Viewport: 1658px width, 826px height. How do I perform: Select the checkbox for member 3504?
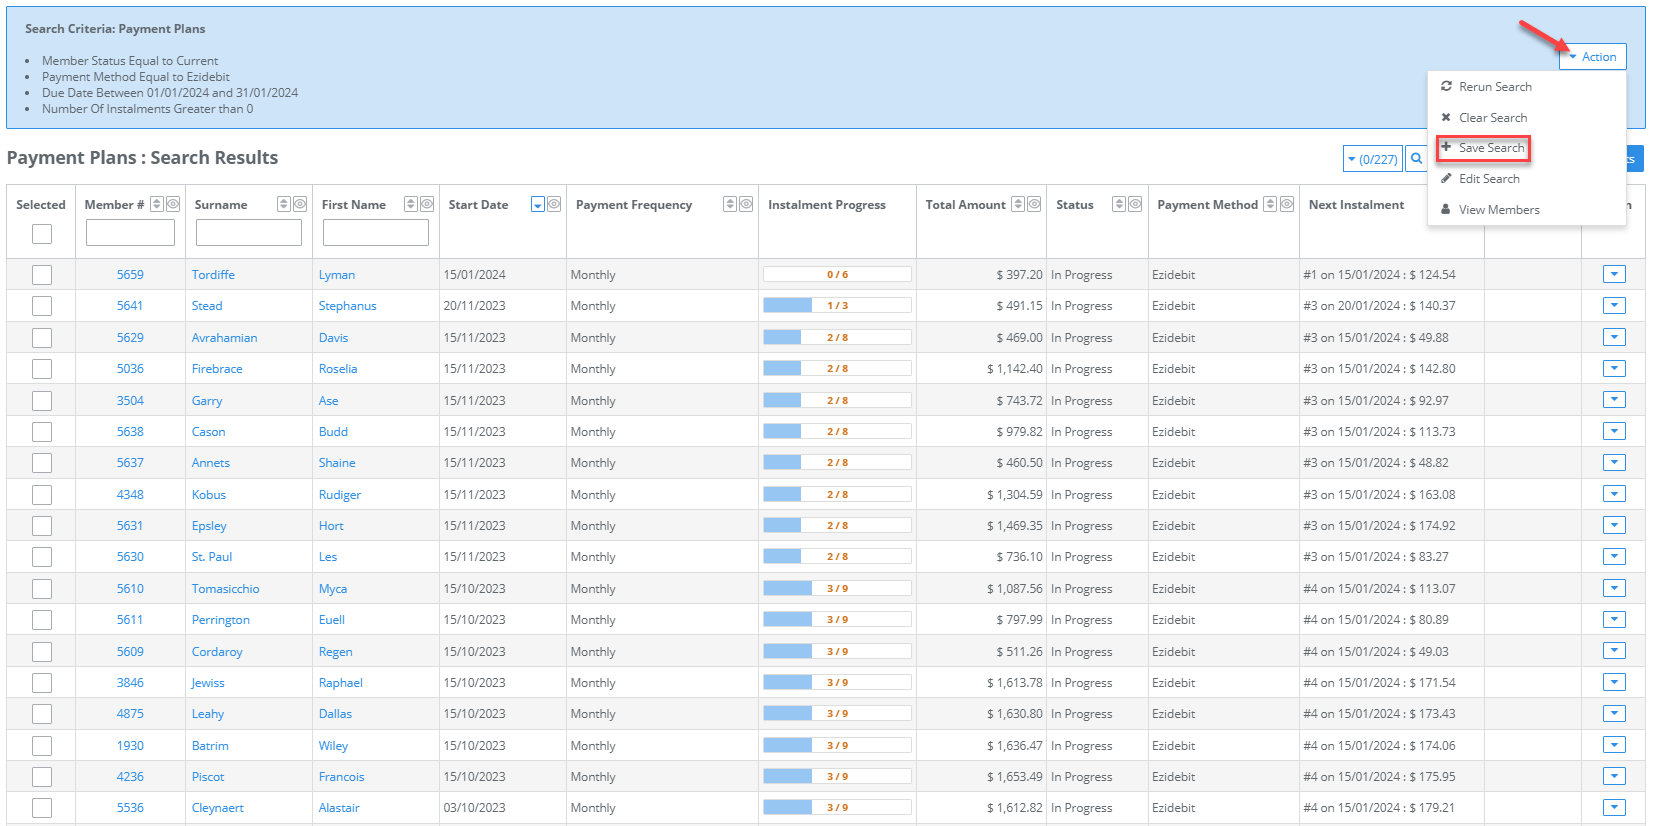(42, 401)
